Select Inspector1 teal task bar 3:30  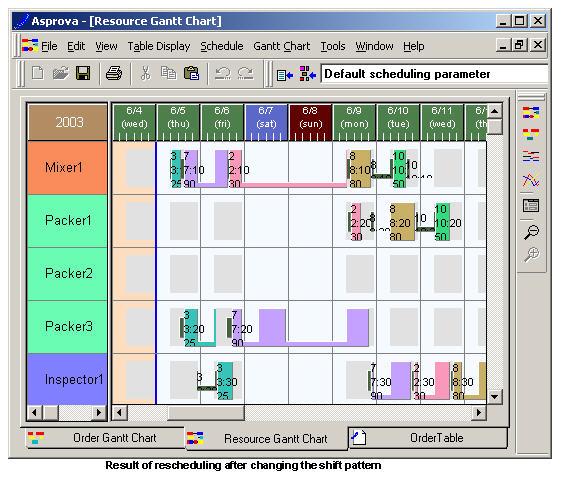225,381
